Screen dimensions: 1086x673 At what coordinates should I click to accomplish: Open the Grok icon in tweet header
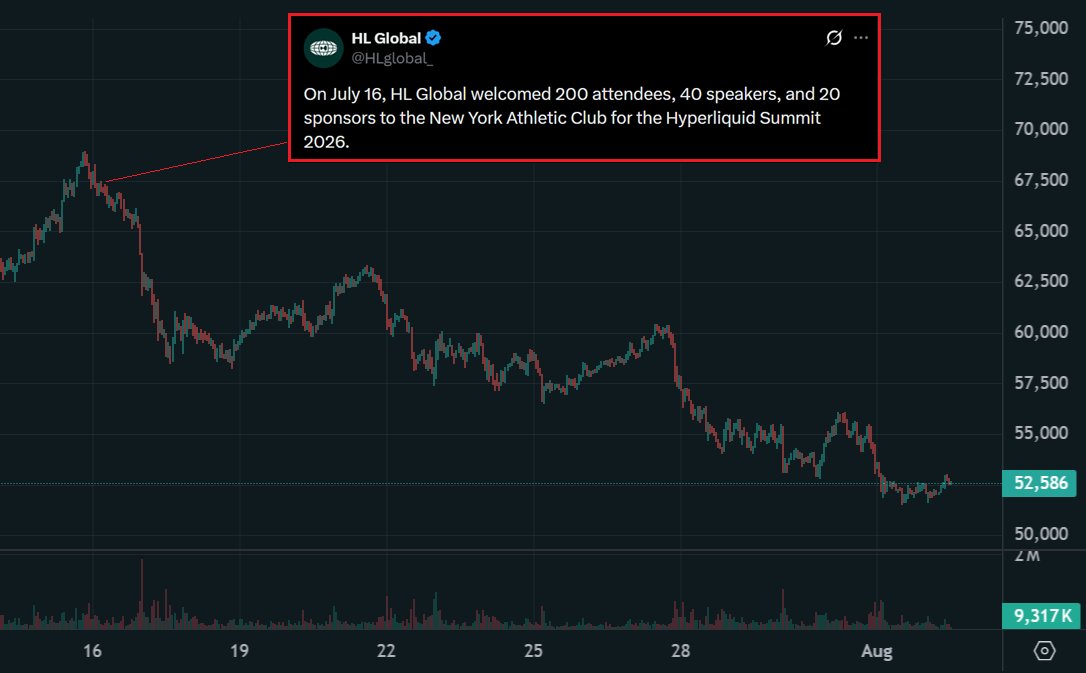834,37
